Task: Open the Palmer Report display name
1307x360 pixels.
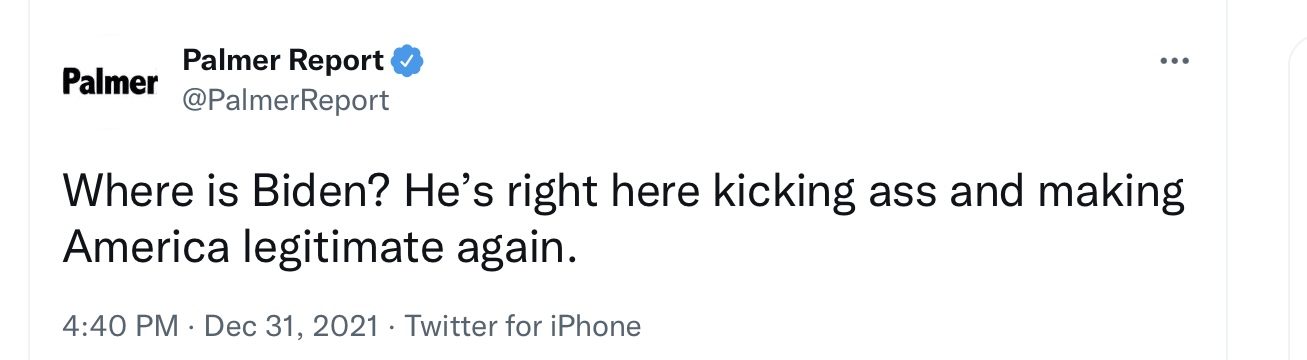Action: [x=283, y=61]
